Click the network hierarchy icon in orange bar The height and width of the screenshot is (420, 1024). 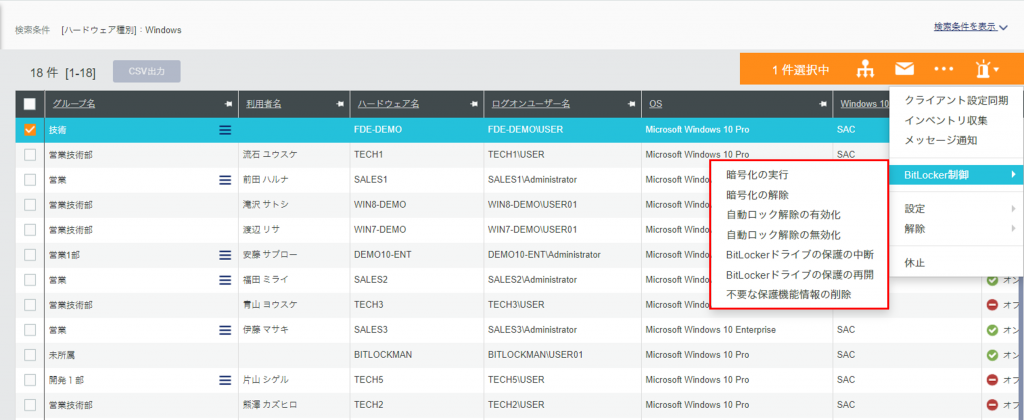tap(865, 69)
